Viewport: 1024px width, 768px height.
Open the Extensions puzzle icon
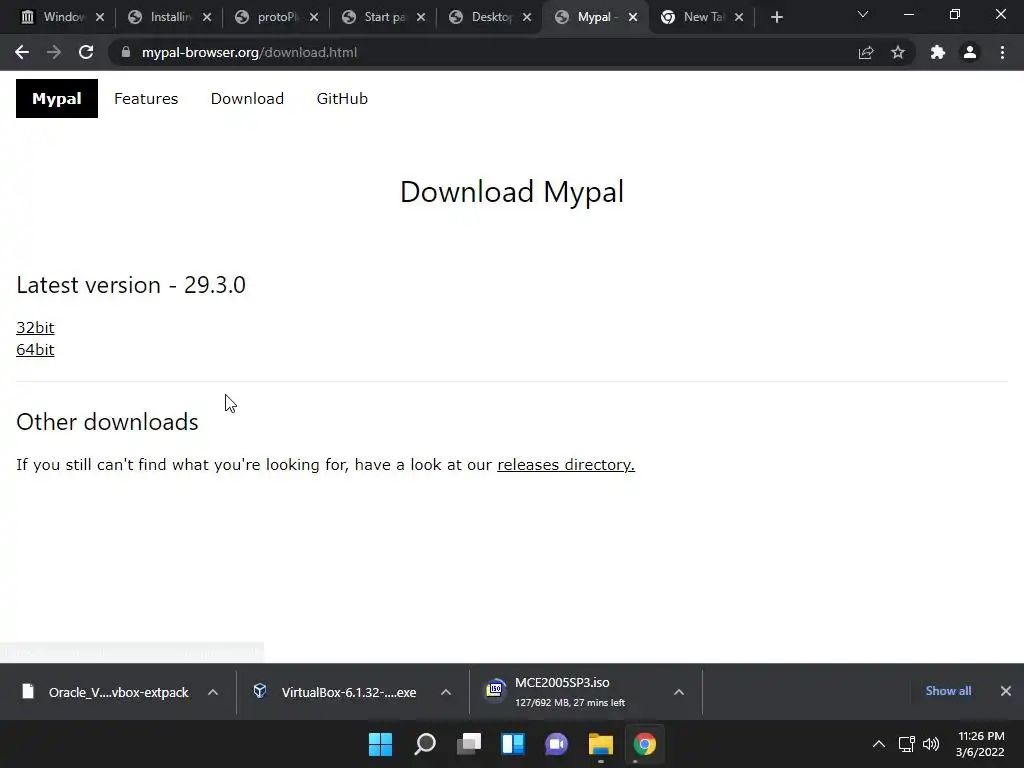click(938, 52)
